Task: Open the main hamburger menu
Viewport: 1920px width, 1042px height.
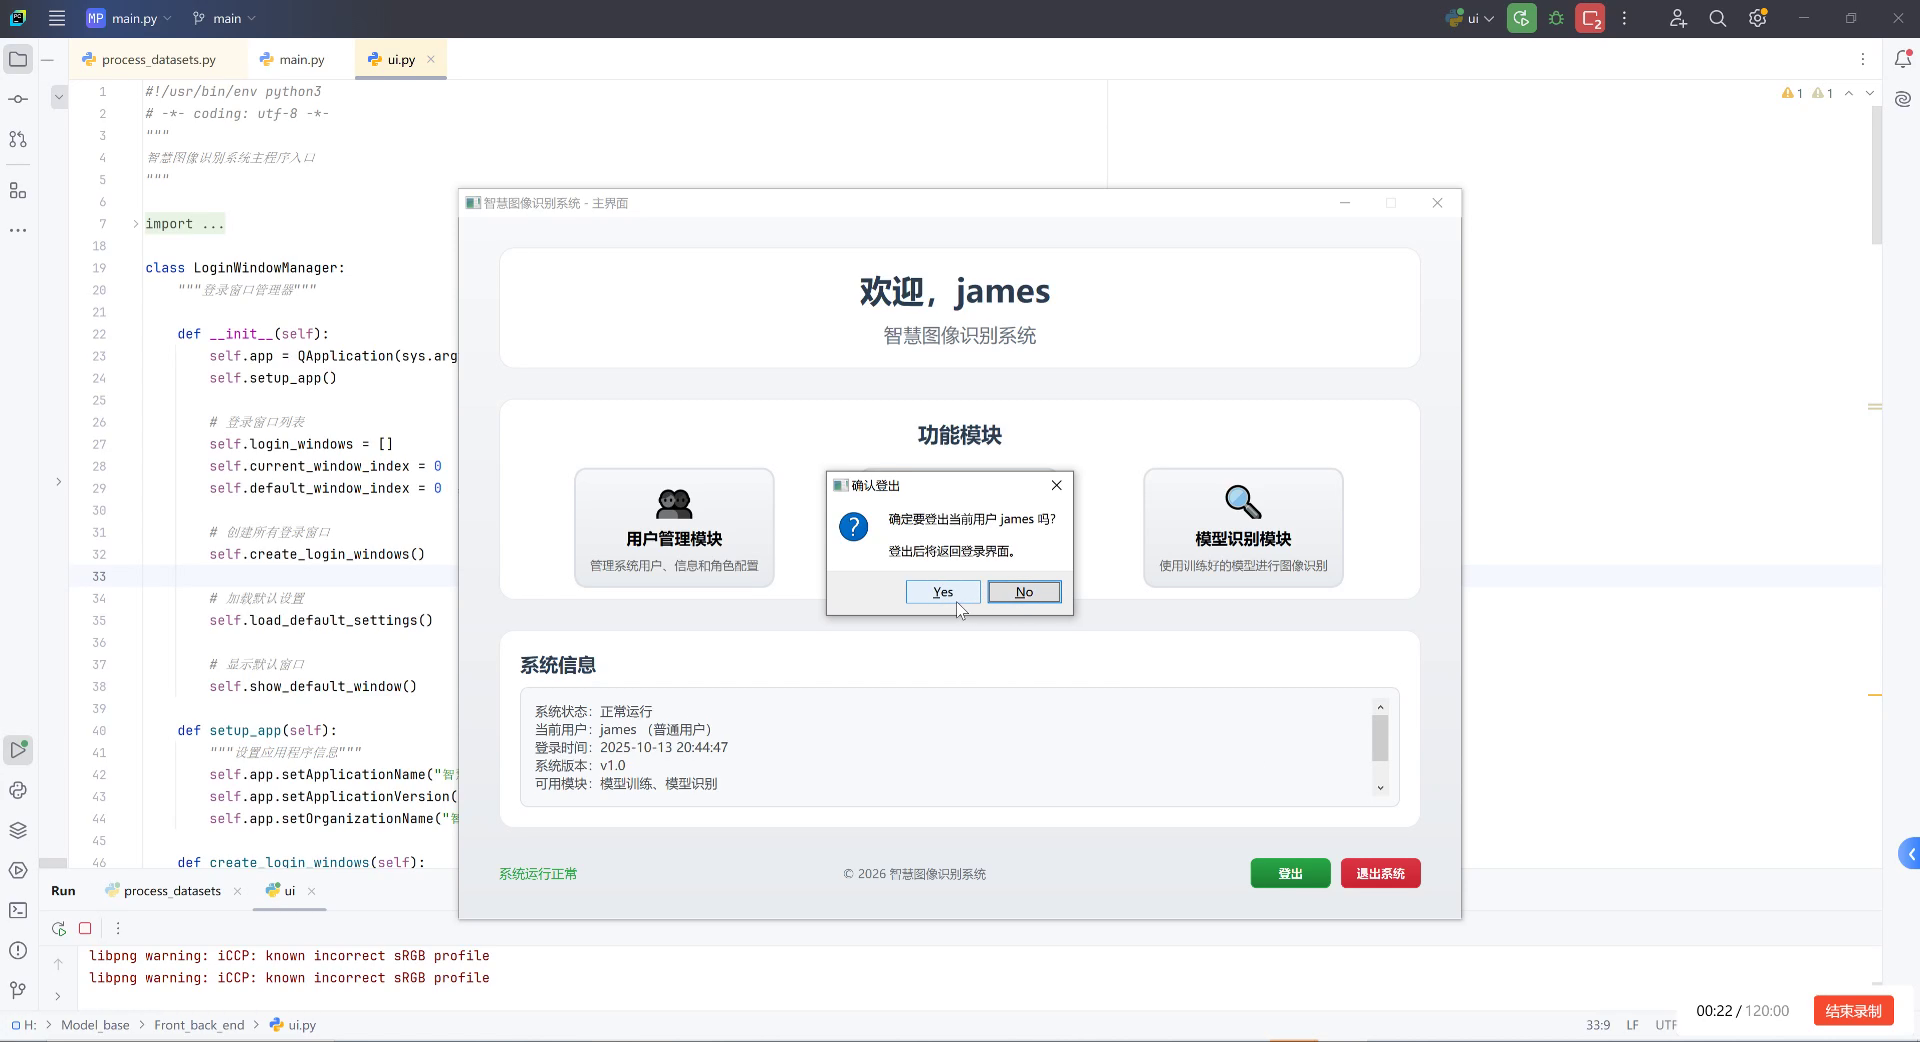Action: pyautogui.click(x=57, y=18)
